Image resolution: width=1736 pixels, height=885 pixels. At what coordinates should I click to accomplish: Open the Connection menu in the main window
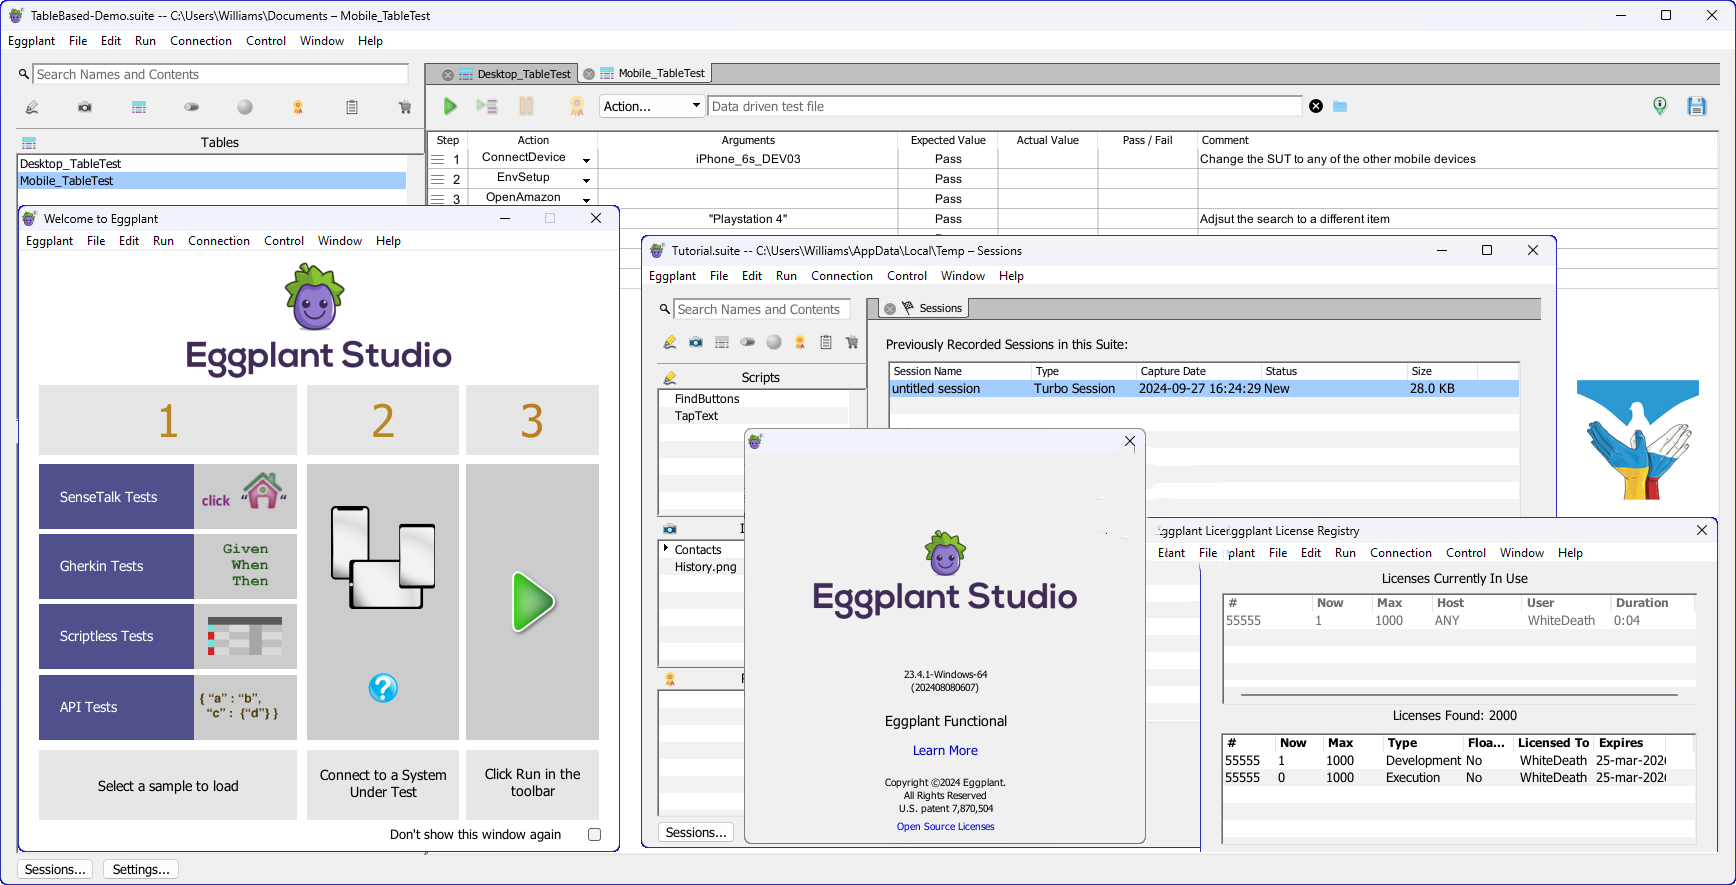201,41
